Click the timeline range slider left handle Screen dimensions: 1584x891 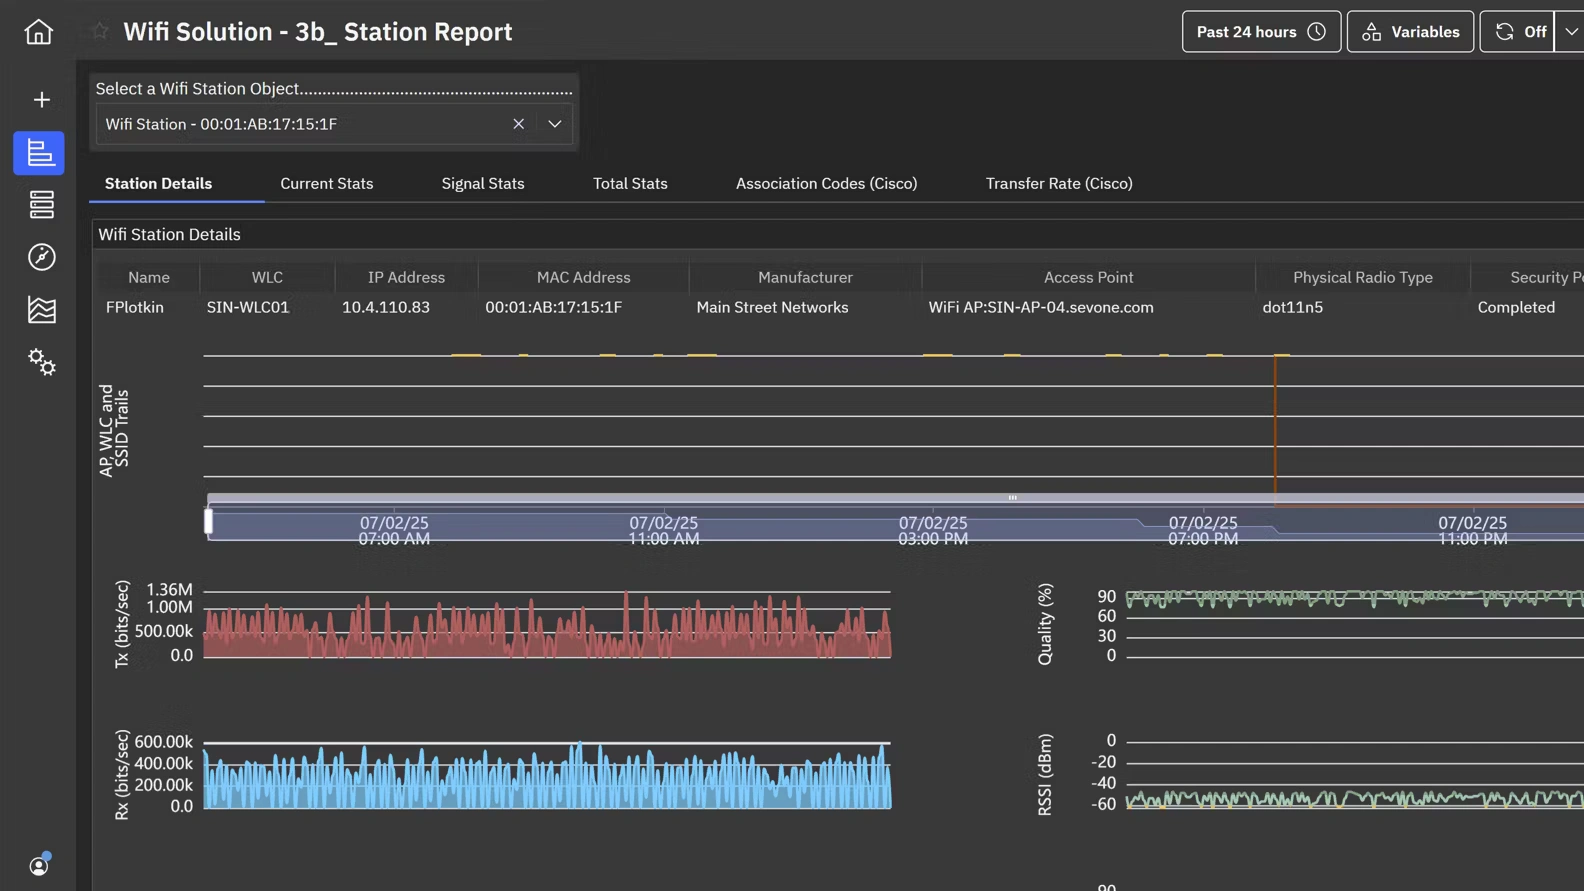[209, 521]
